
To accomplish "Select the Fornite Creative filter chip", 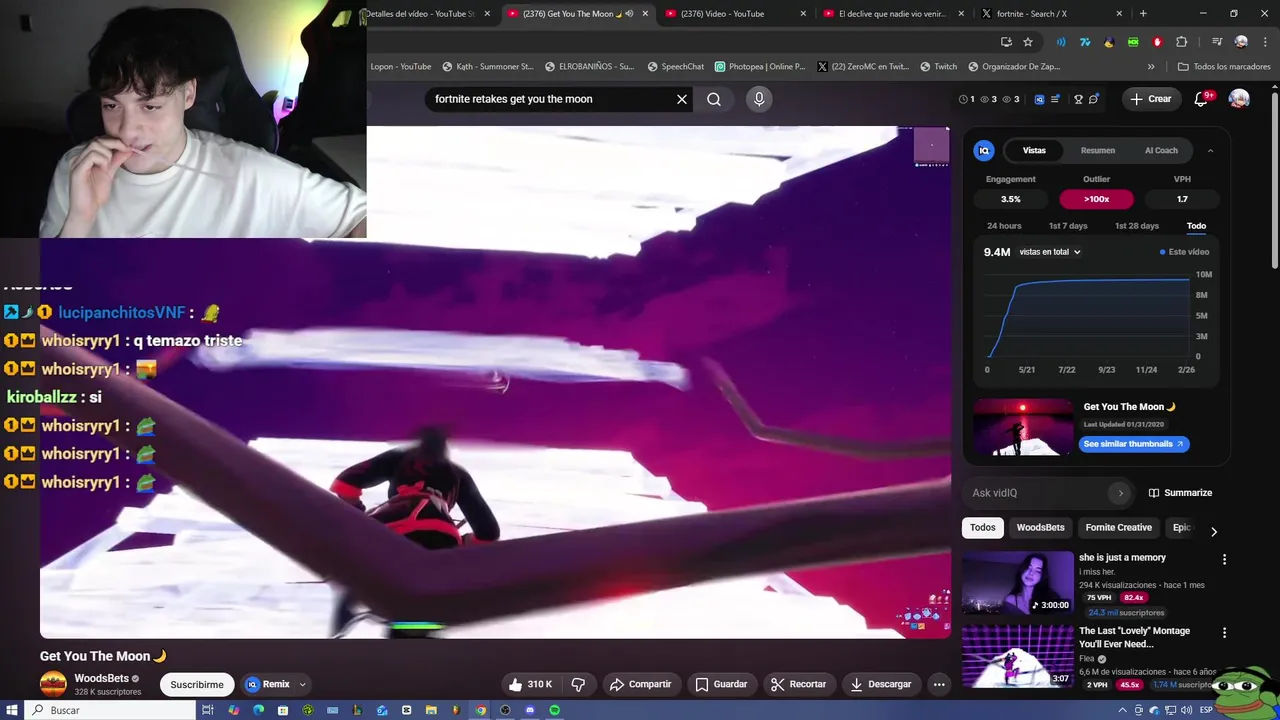I will click(x=1118, y=528).
